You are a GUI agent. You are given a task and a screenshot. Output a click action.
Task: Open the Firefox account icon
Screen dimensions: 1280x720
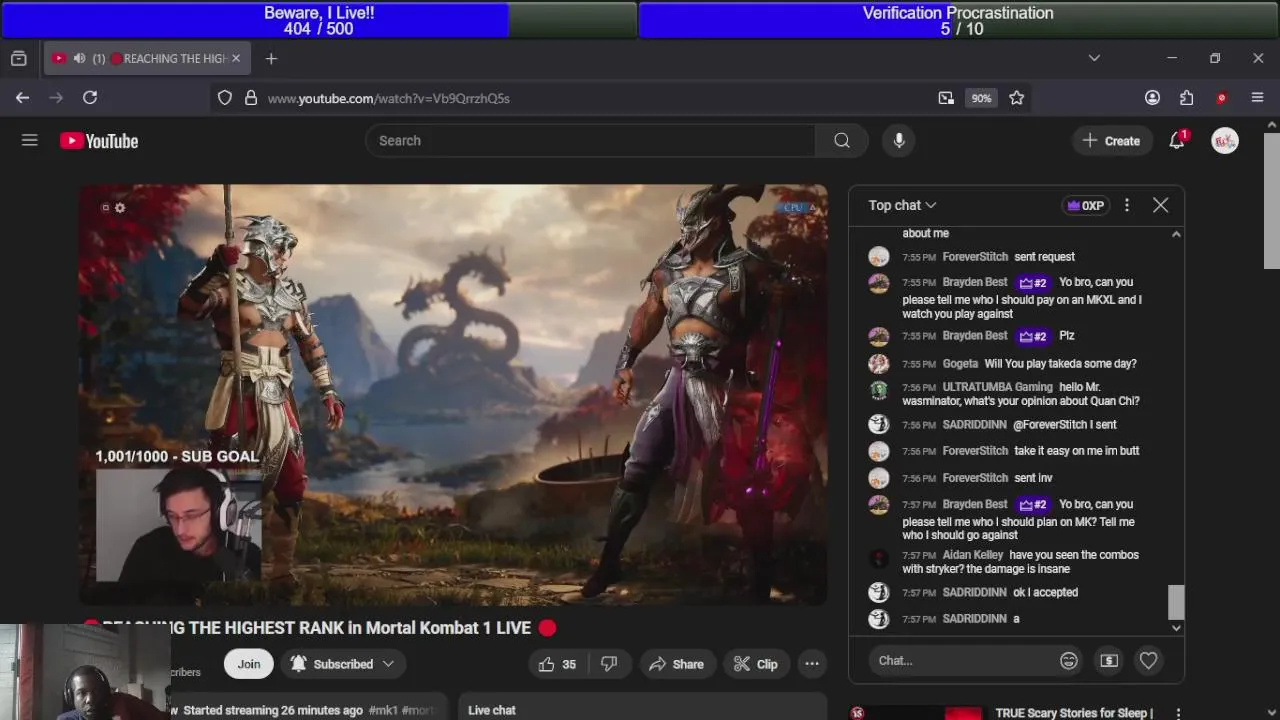[x=1152, y=98]
